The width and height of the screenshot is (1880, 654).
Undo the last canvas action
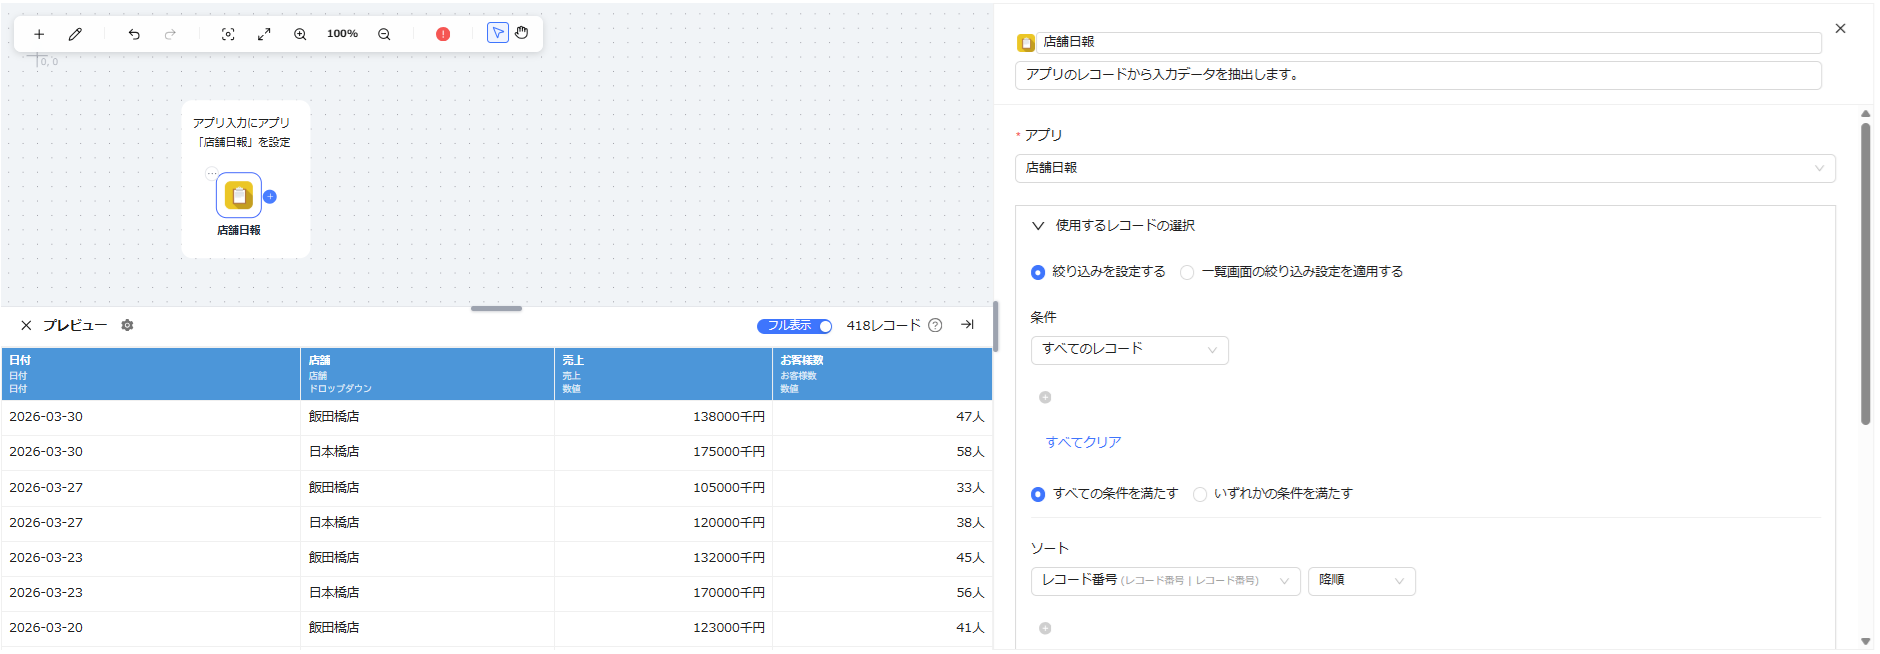pyautogui.click(x=134, y=34)
